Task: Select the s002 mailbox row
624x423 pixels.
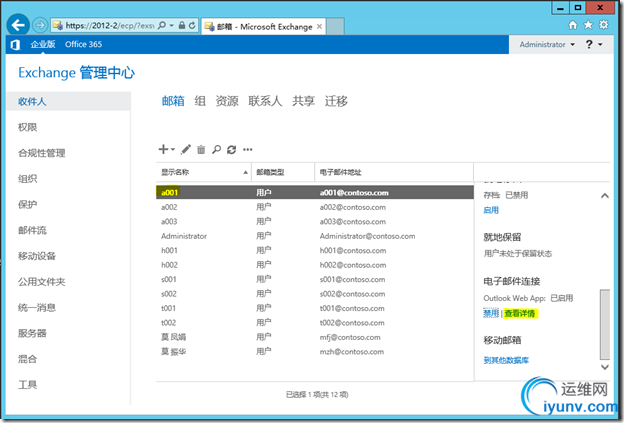Action: pyautogui.click(x=315, y=294)
